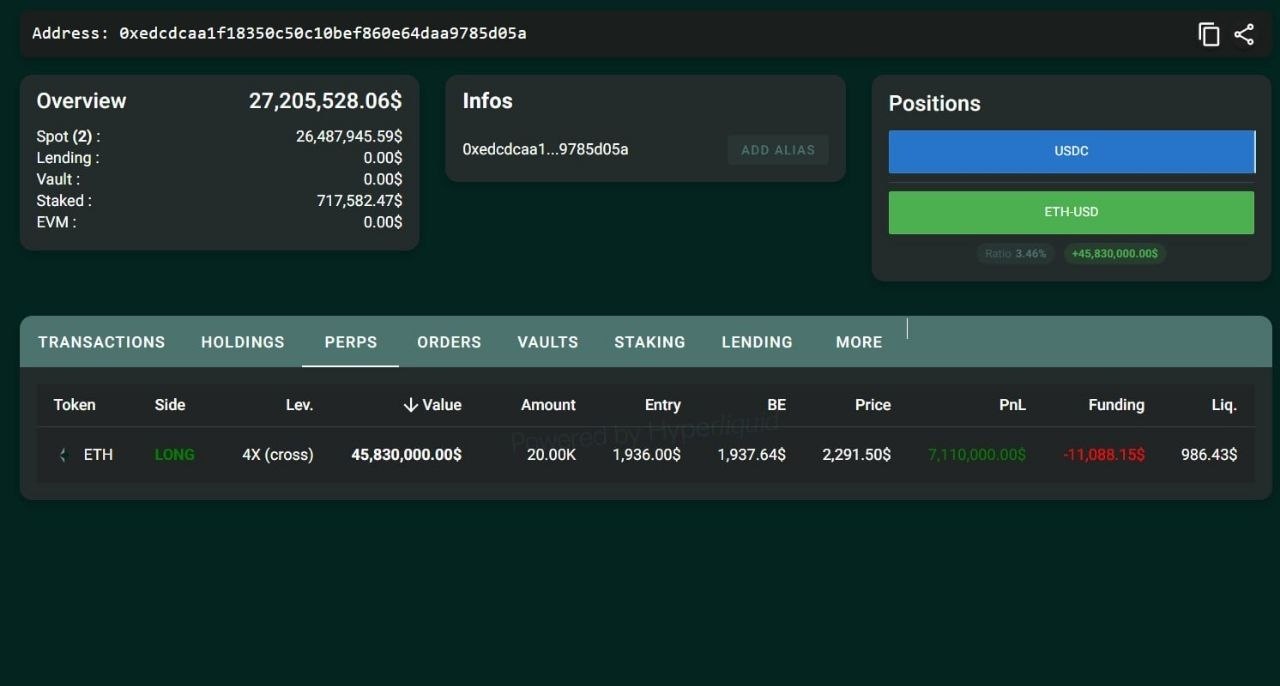Open the Vaults tab
Screen dimensions: 1280x686
point(548,342)
